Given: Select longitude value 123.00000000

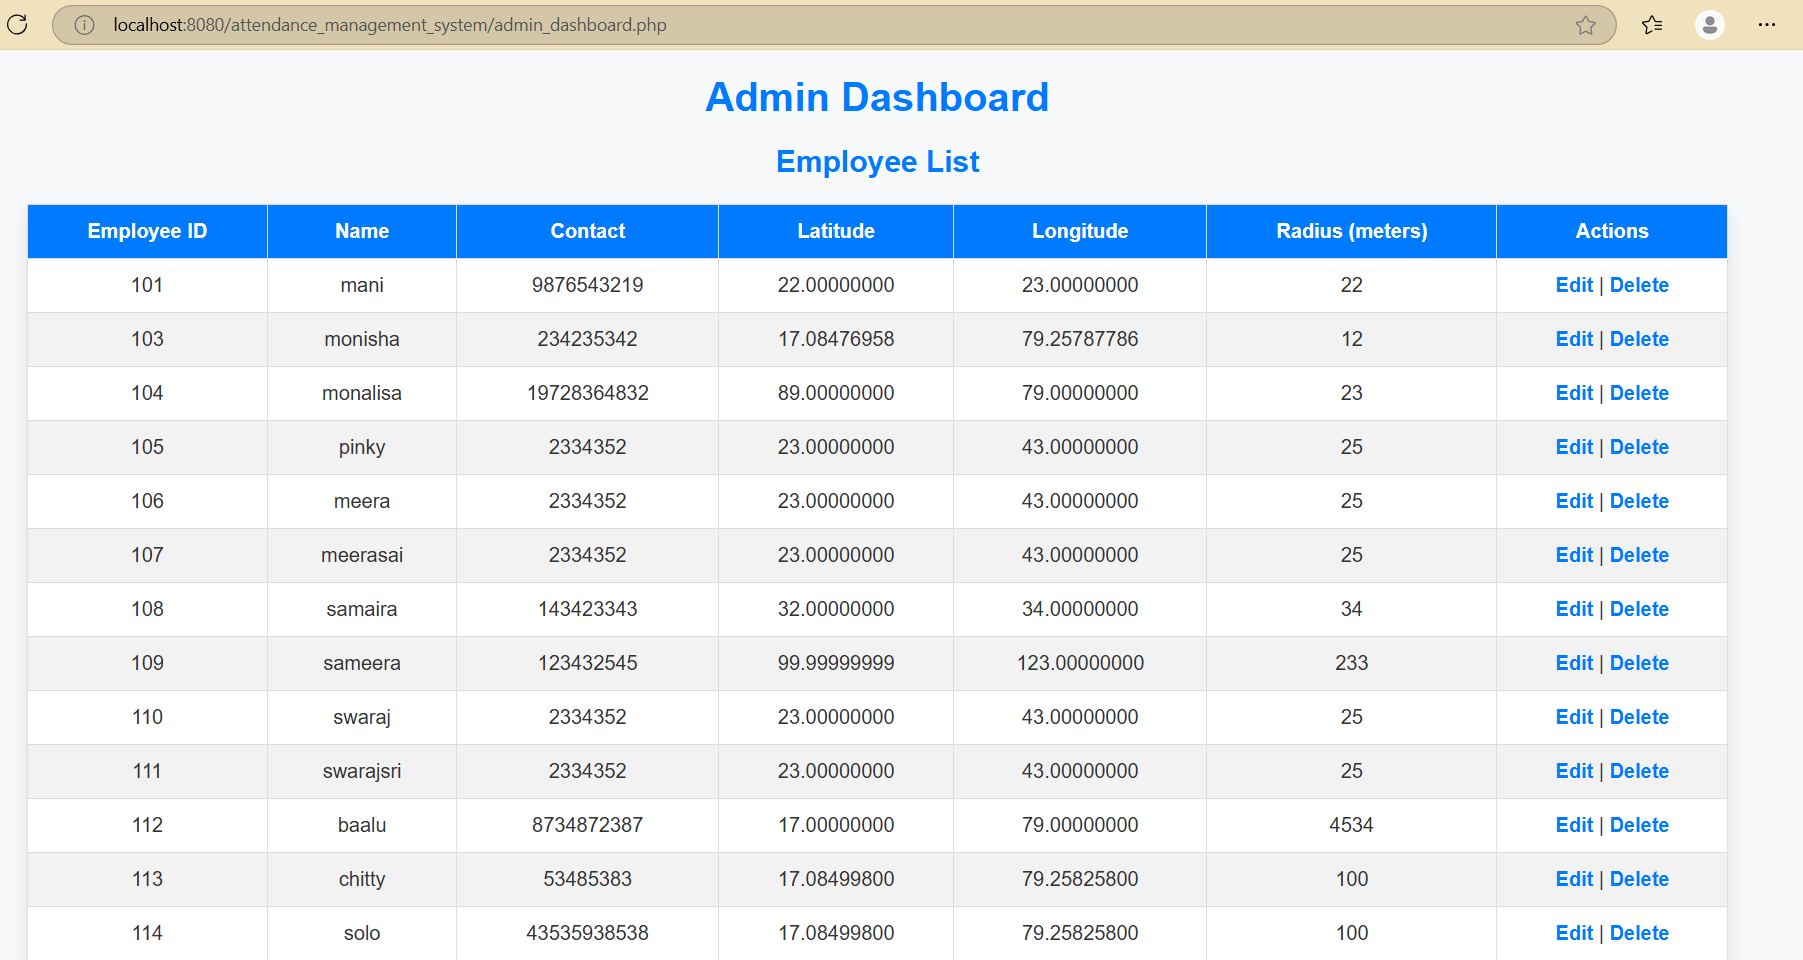Looking at the screenshot, I should pyautogui.click(x=1080, y=663).
